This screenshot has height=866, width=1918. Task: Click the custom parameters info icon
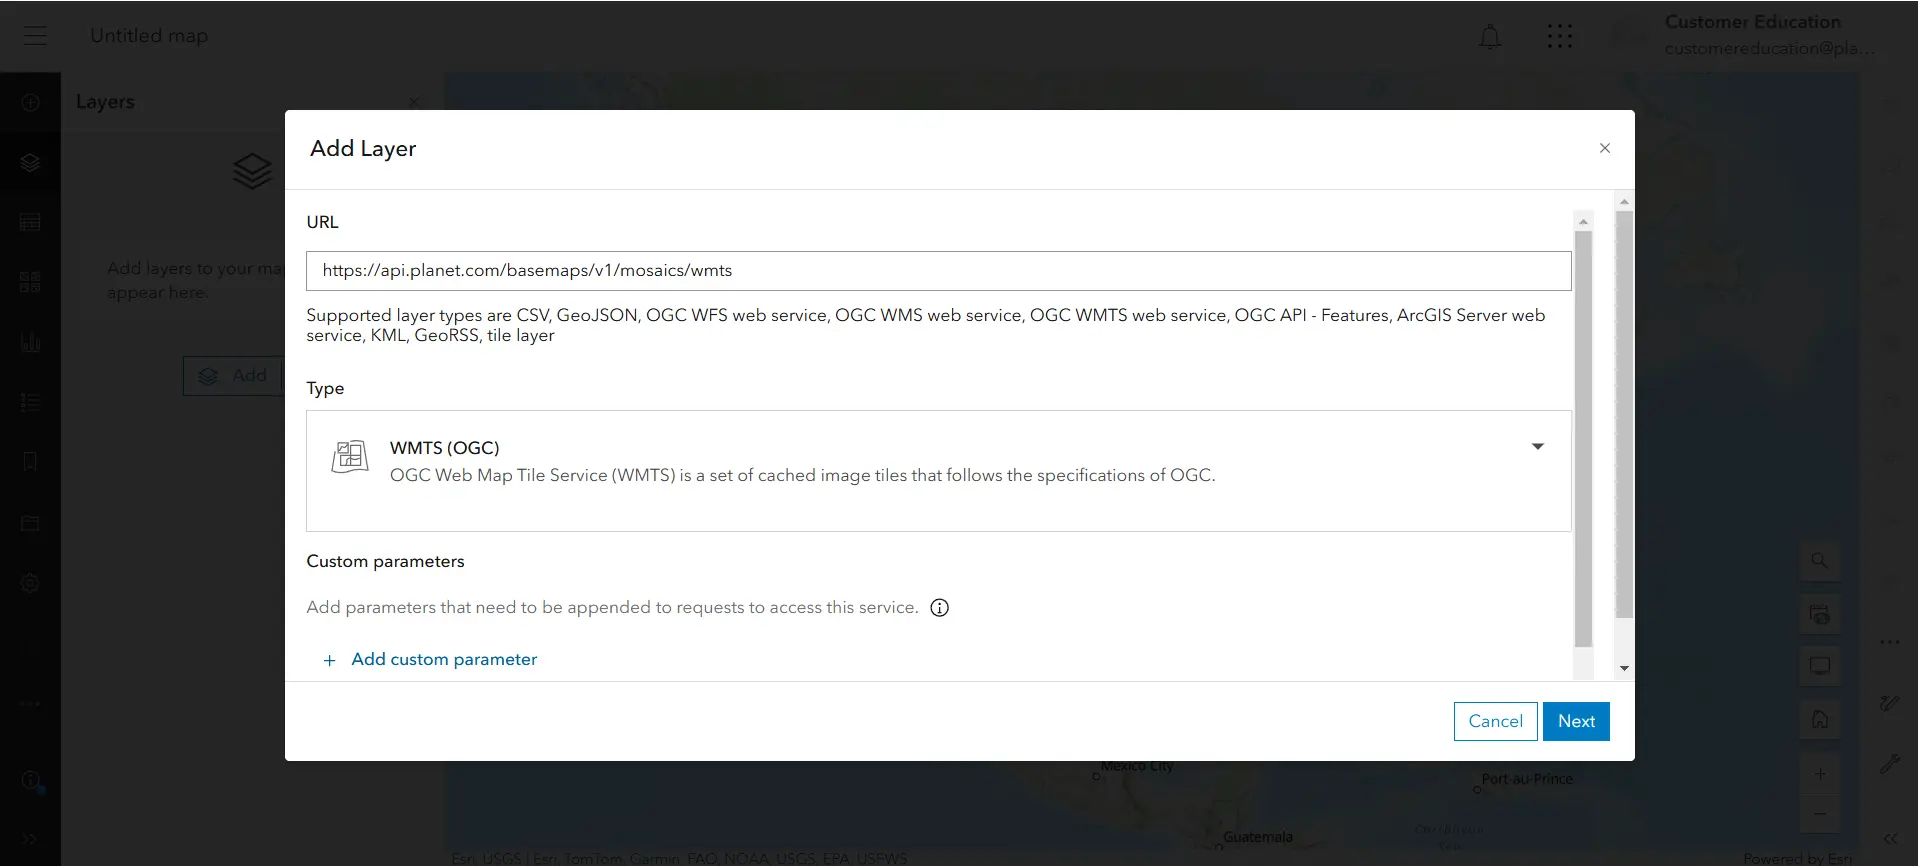[939, 608]
